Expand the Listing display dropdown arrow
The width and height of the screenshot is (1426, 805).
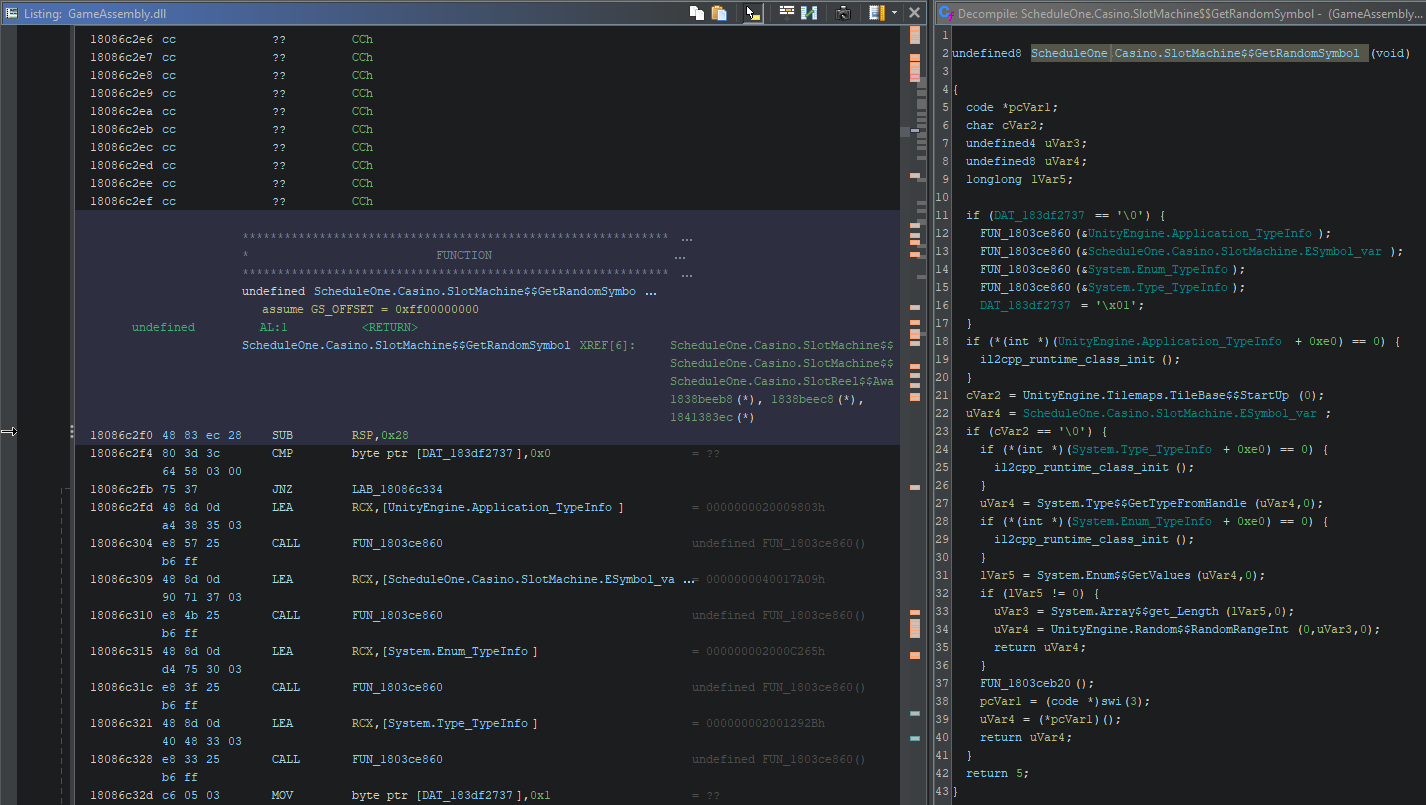(x=894, y=13)
